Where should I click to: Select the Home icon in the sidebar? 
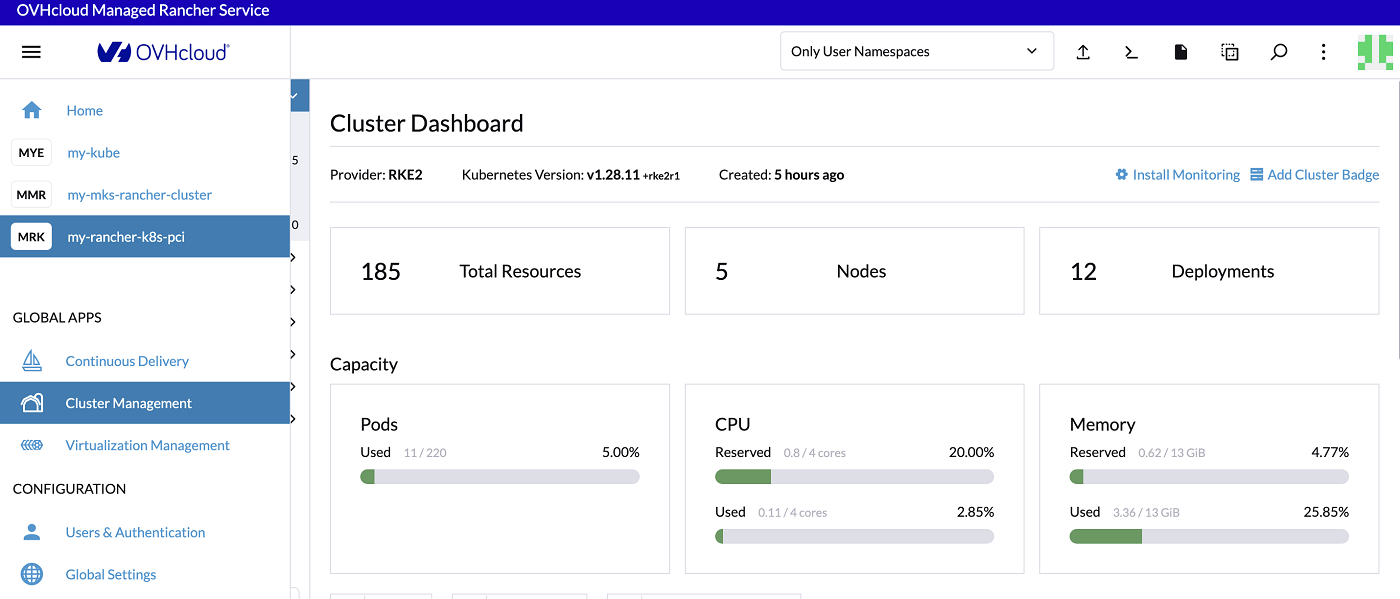tap(31, 110)
